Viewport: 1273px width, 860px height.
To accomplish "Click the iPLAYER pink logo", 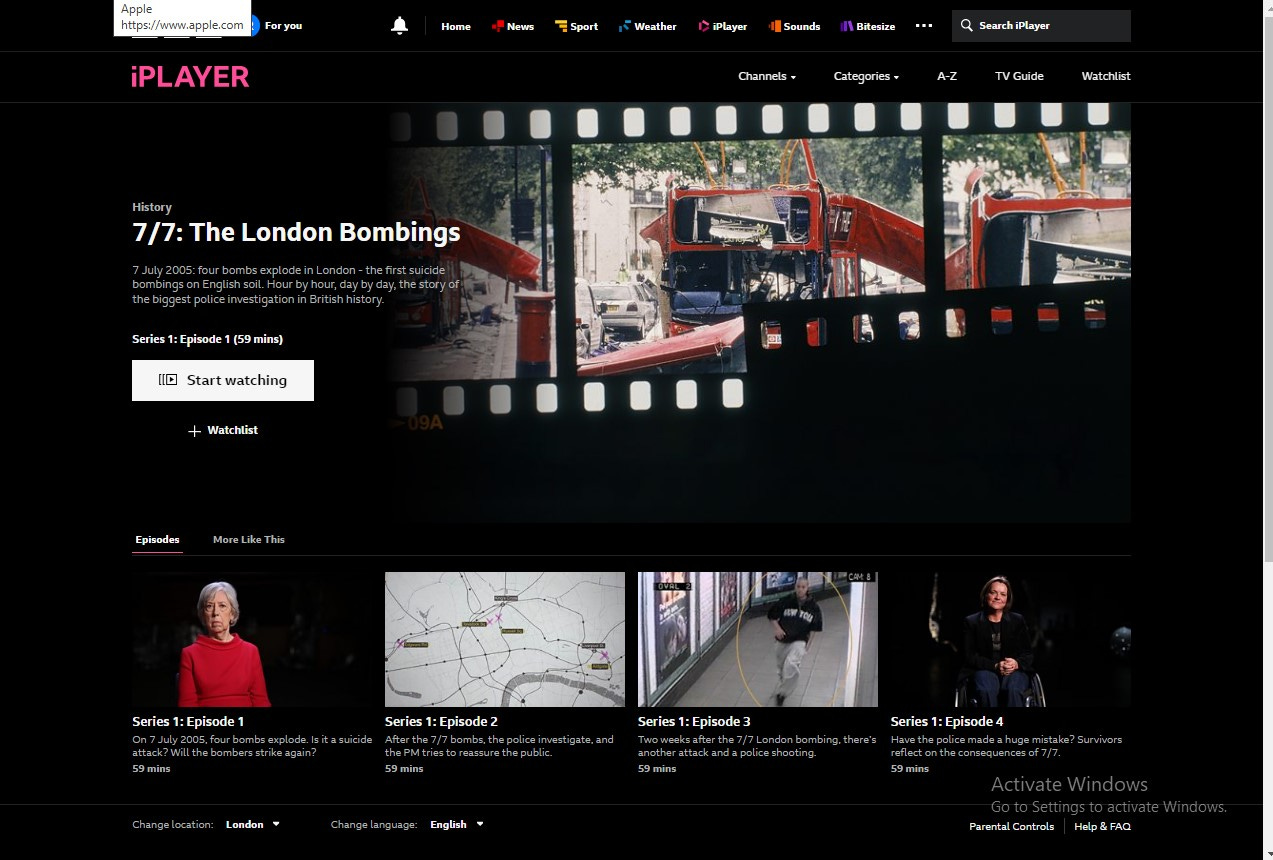I will tap(190, 77).
